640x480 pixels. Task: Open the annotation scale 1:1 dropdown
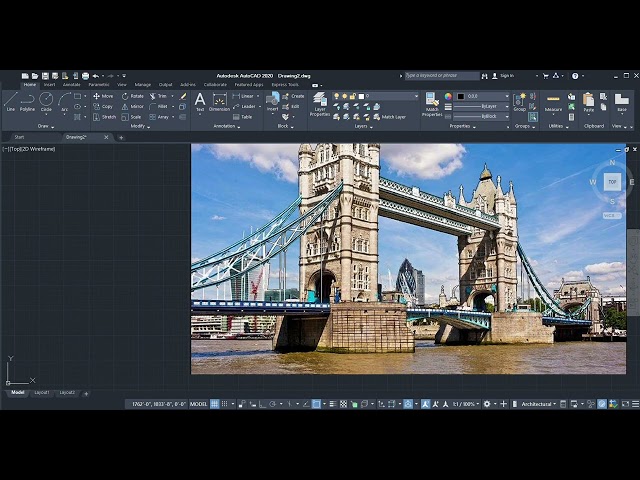point(465,404)
